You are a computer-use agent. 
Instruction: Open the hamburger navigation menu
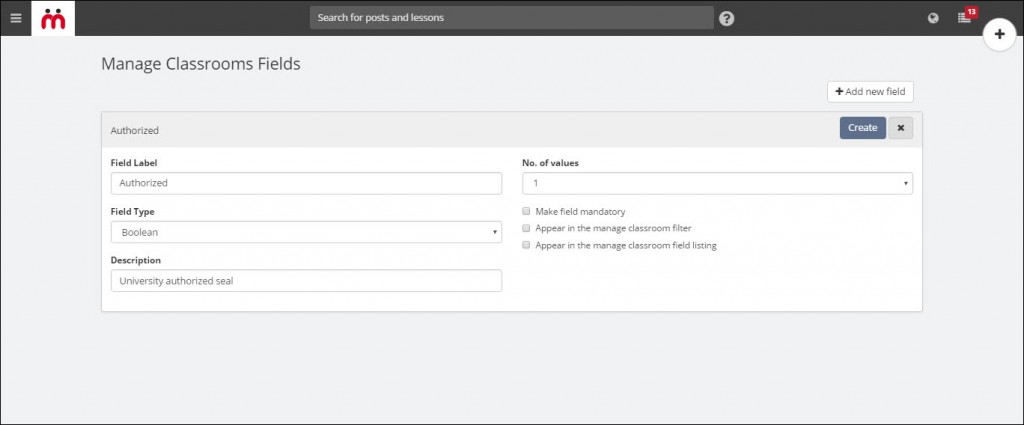click(16, 18)
